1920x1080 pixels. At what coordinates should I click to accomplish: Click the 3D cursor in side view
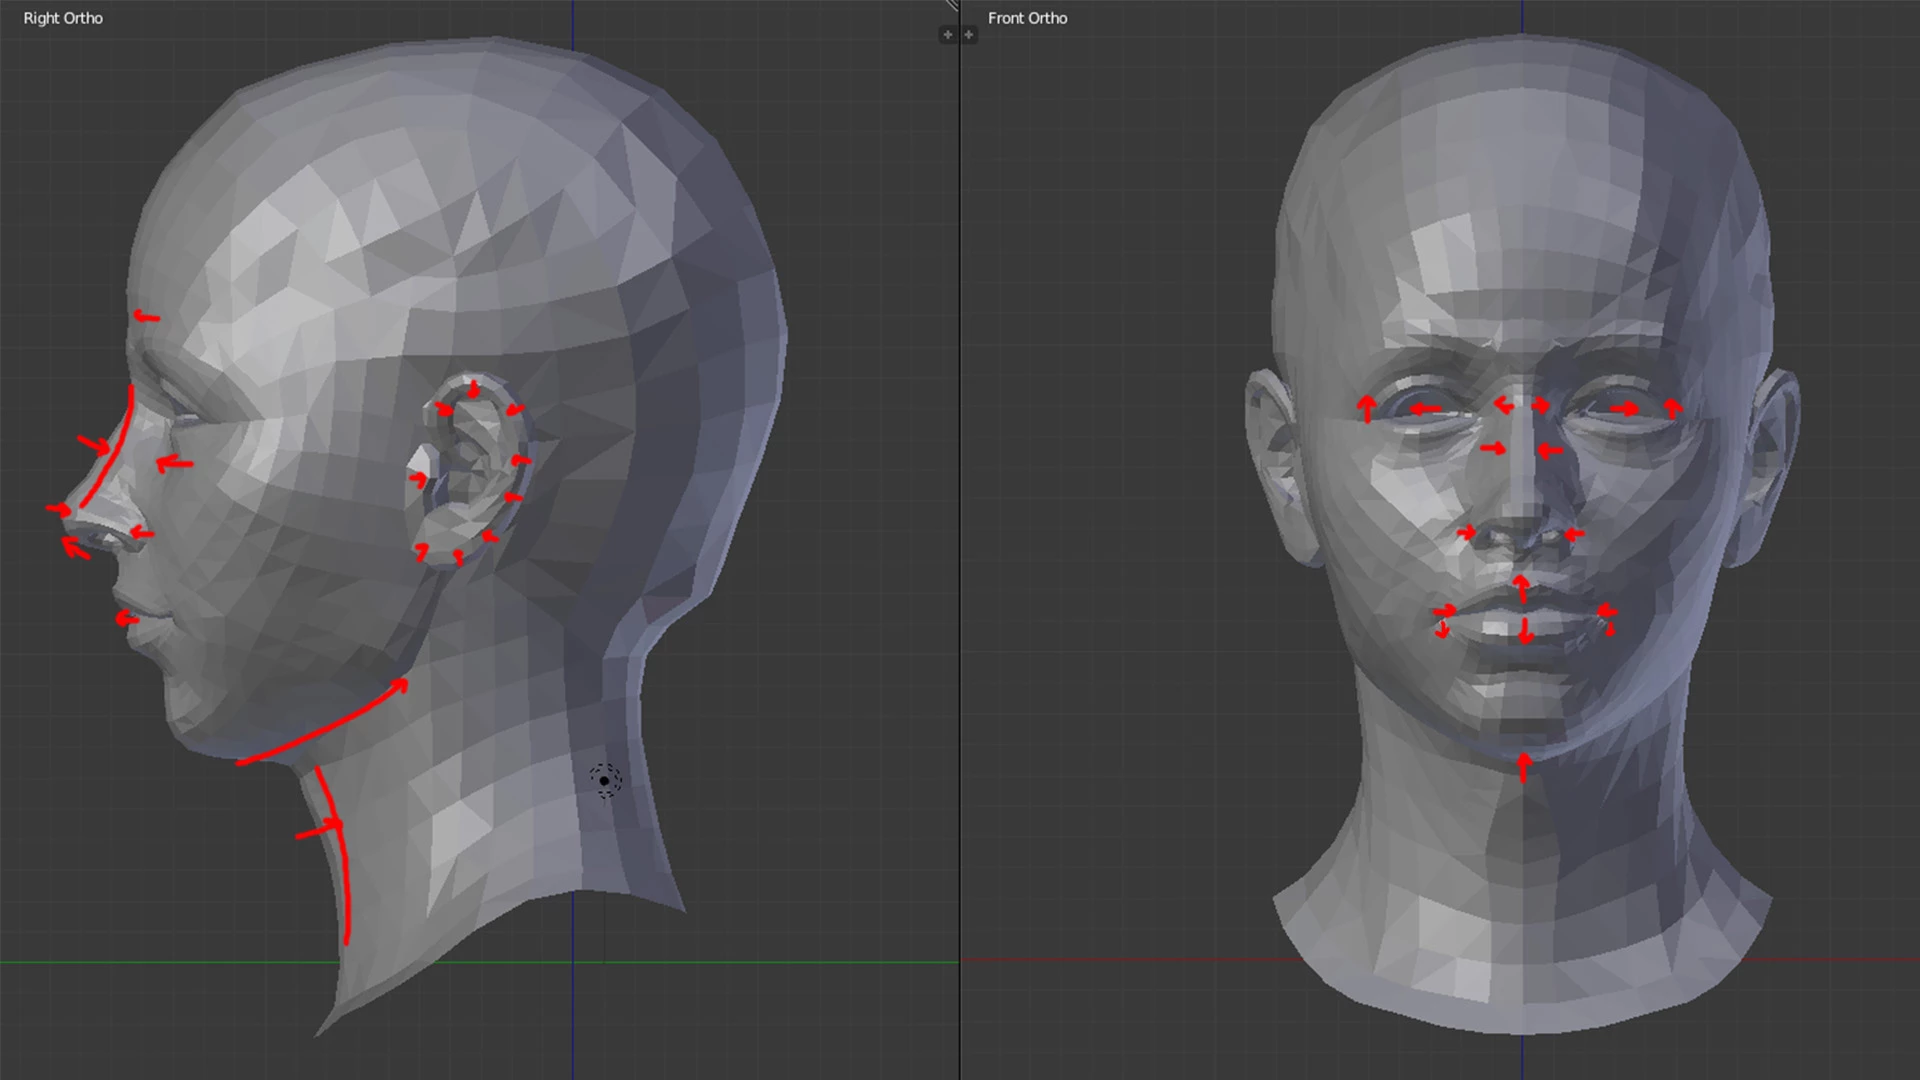pyautogui.click(x=605, y=780)
